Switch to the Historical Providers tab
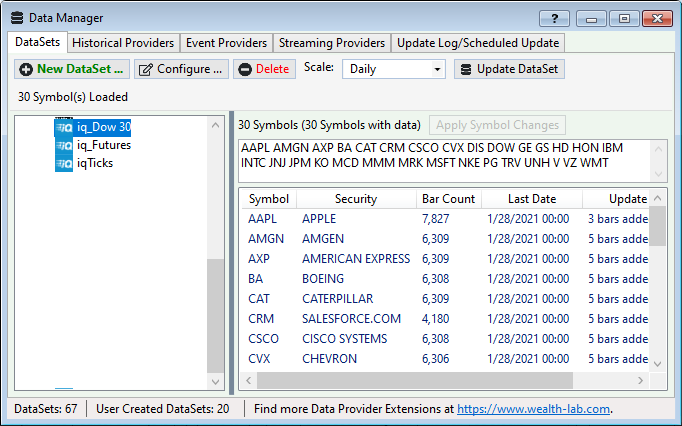Viewport: 682px width, 426px height. (x=123, y=43)
